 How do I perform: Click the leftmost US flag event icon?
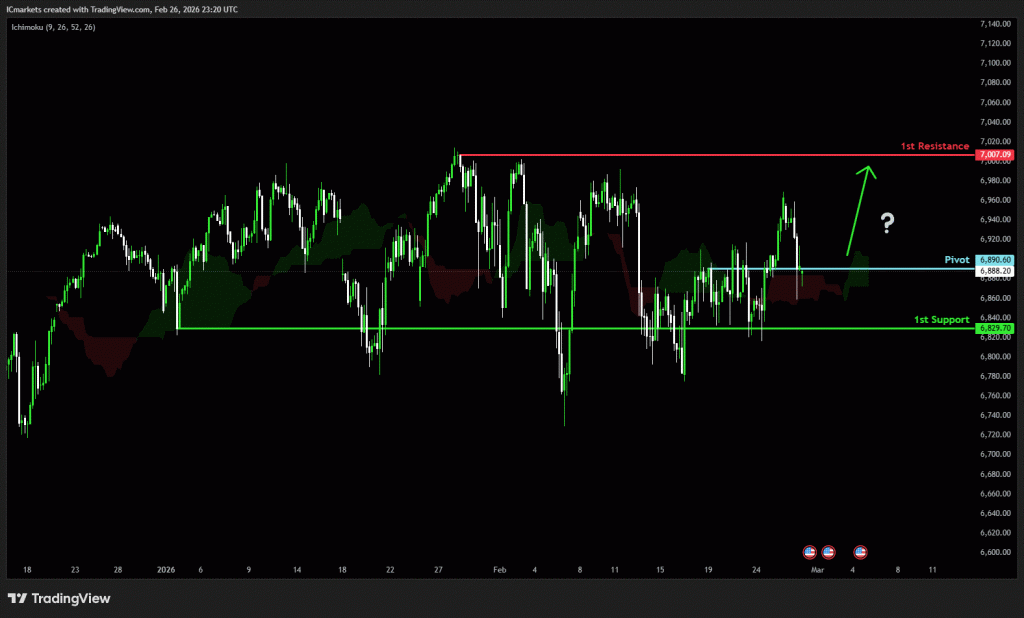pos(810,551)
